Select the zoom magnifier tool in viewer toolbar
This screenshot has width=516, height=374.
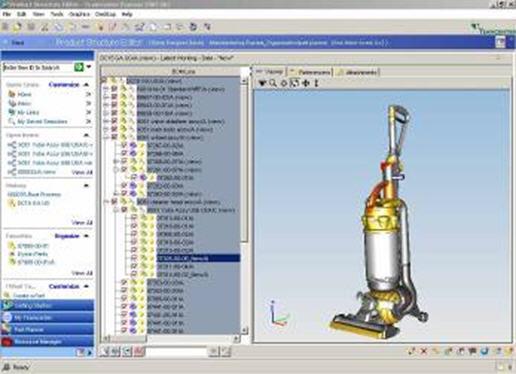(x=273, y=83)
